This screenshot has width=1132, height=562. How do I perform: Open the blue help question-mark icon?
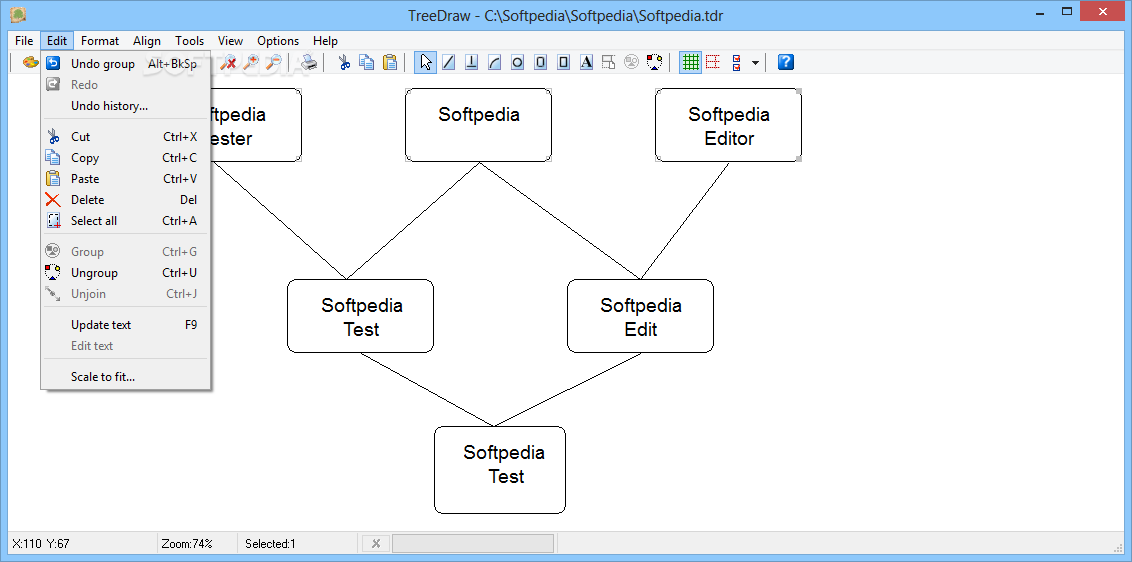pos(785,63)
